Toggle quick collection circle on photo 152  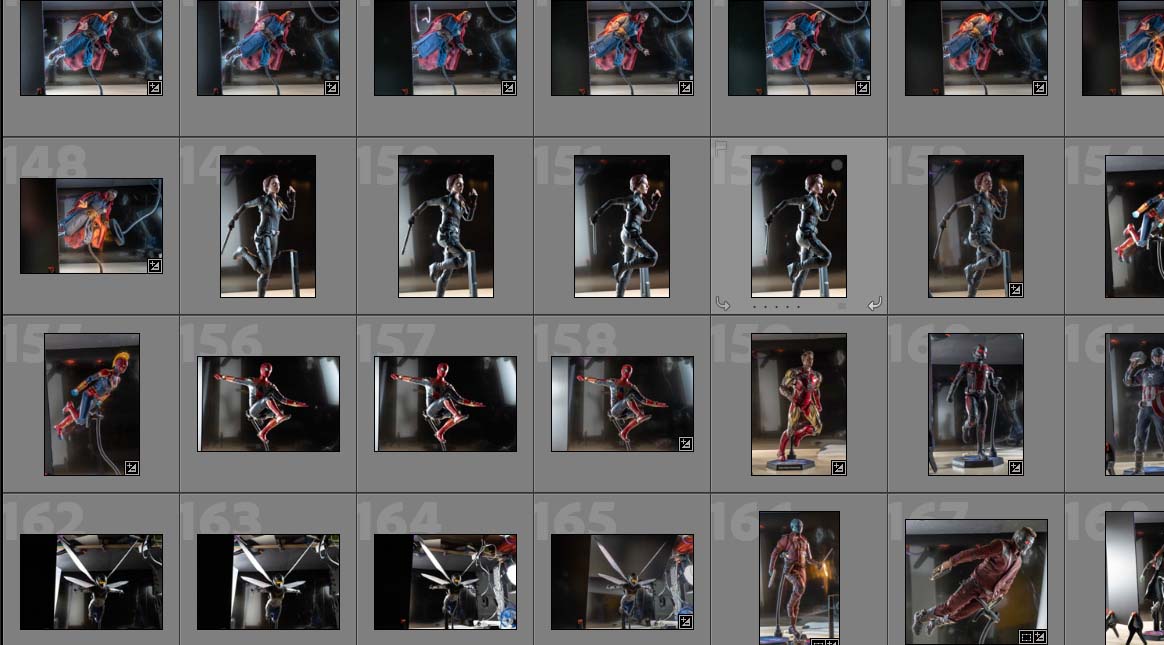[837, 164]
